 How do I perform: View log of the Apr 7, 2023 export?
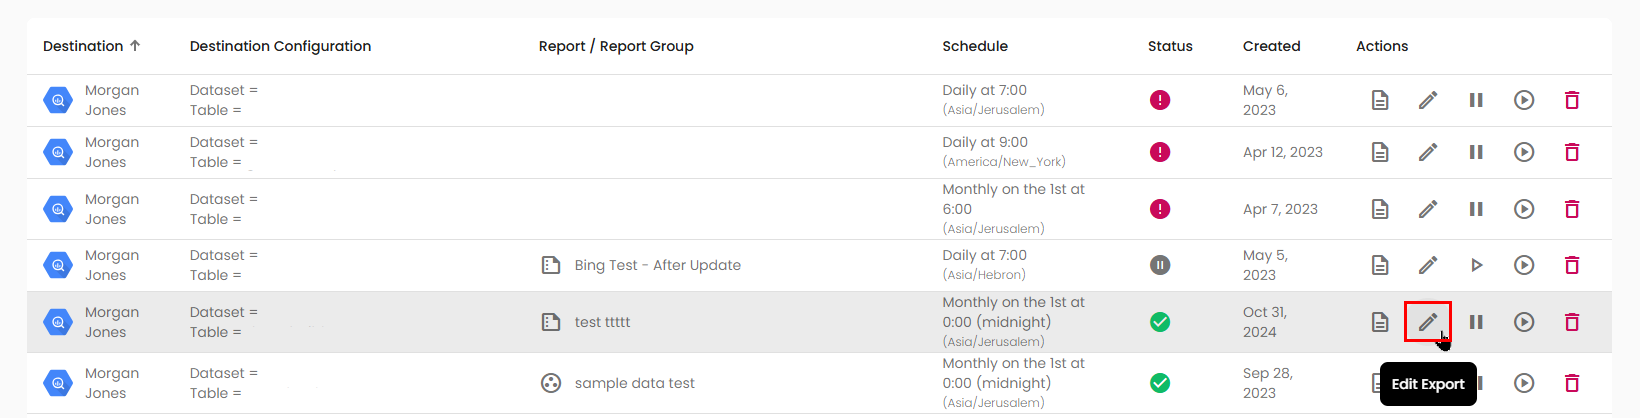(x=1379, y=209)
